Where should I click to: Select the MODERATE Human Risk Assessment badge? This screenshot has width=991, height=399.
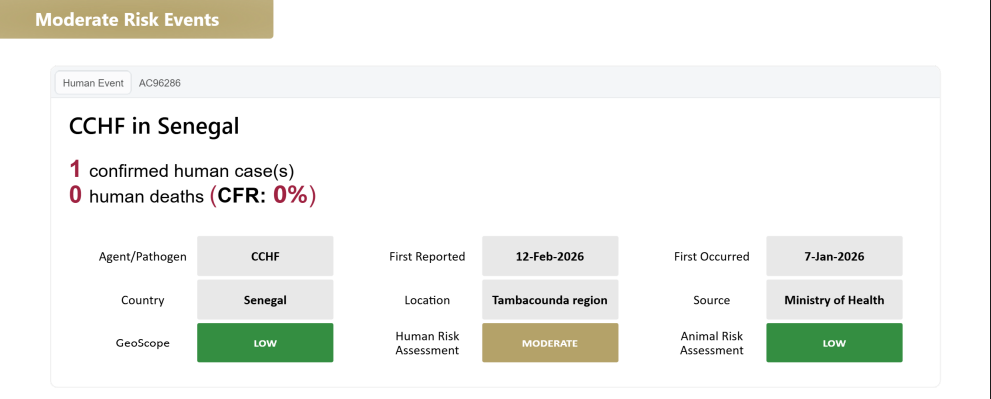click(550, 343)
